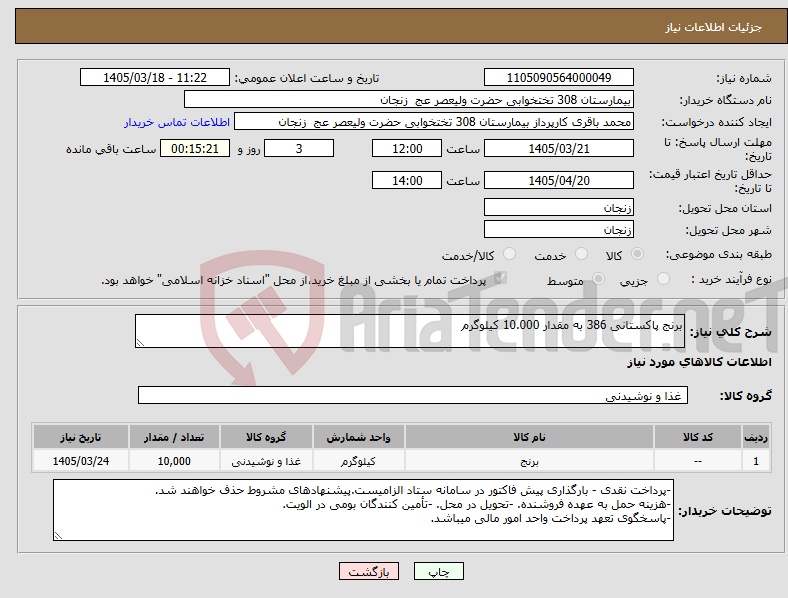Click the طبقه بندی موضوعی label
The height and width of the screenshot is (598, 788).
click(719, 254)
